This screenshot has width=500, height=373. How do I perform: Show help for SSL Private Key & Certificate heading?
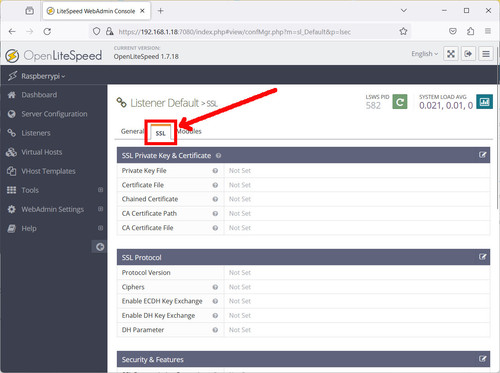218,156
